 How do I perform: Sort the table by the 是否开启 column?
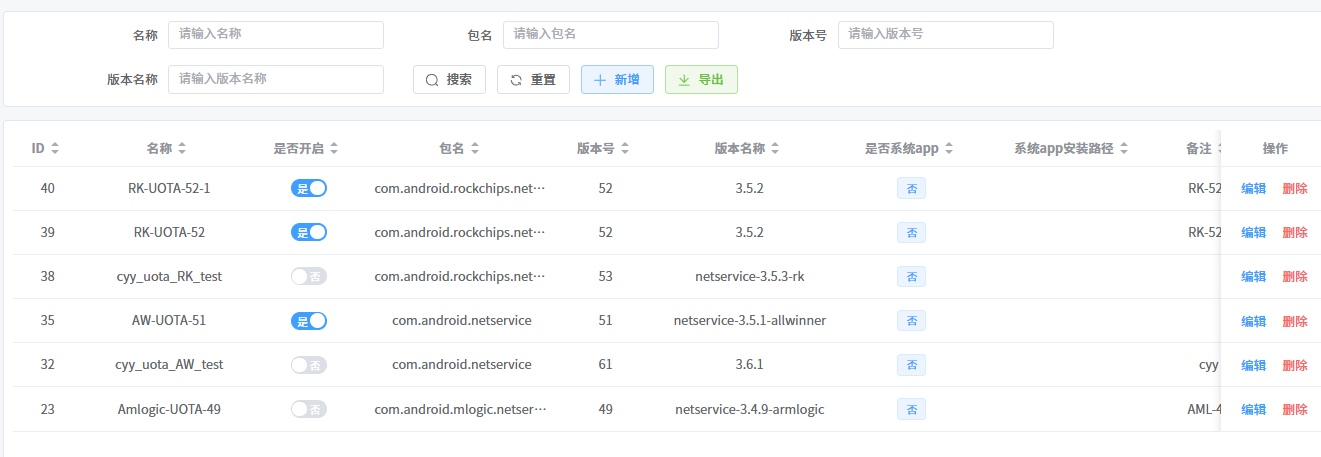point(334,148)
